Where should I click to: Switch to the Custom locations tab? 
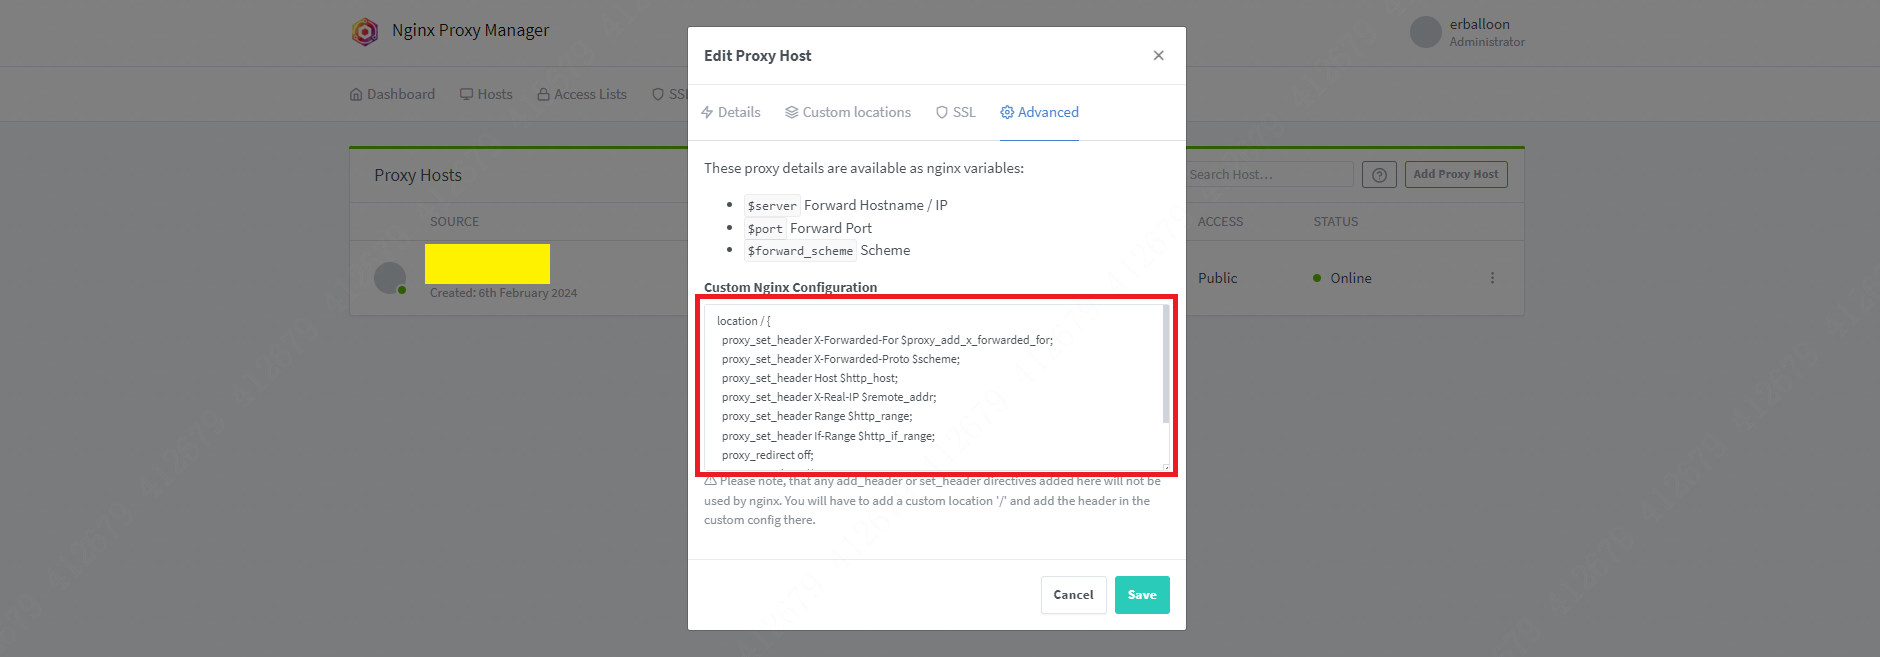(x=848, y=112)
